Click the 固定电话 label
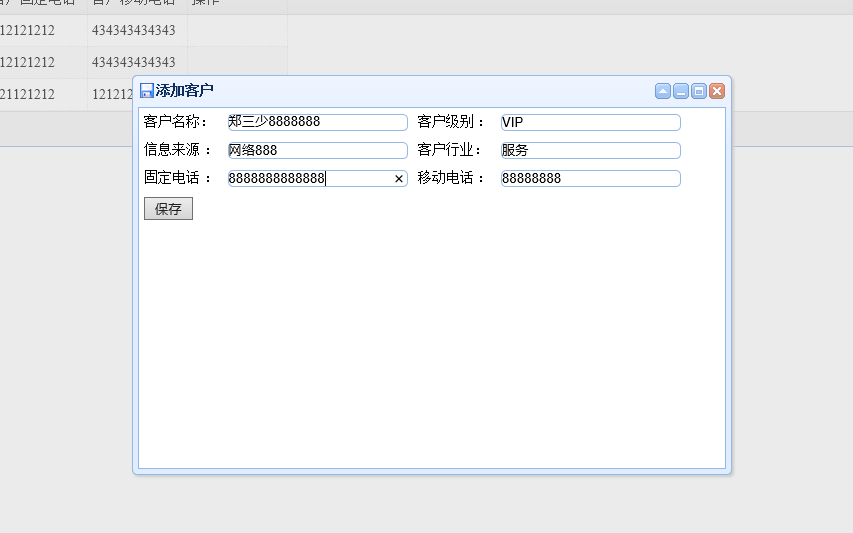This screenshot has width=853, height=533. (x=177, y=178)
